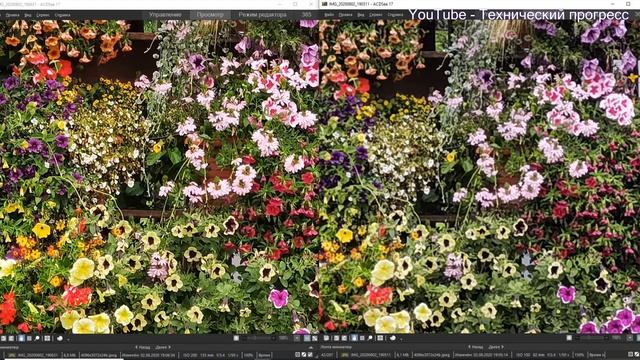Adjust zoom slider in left window
640x360 pixels.
point(258,338)
